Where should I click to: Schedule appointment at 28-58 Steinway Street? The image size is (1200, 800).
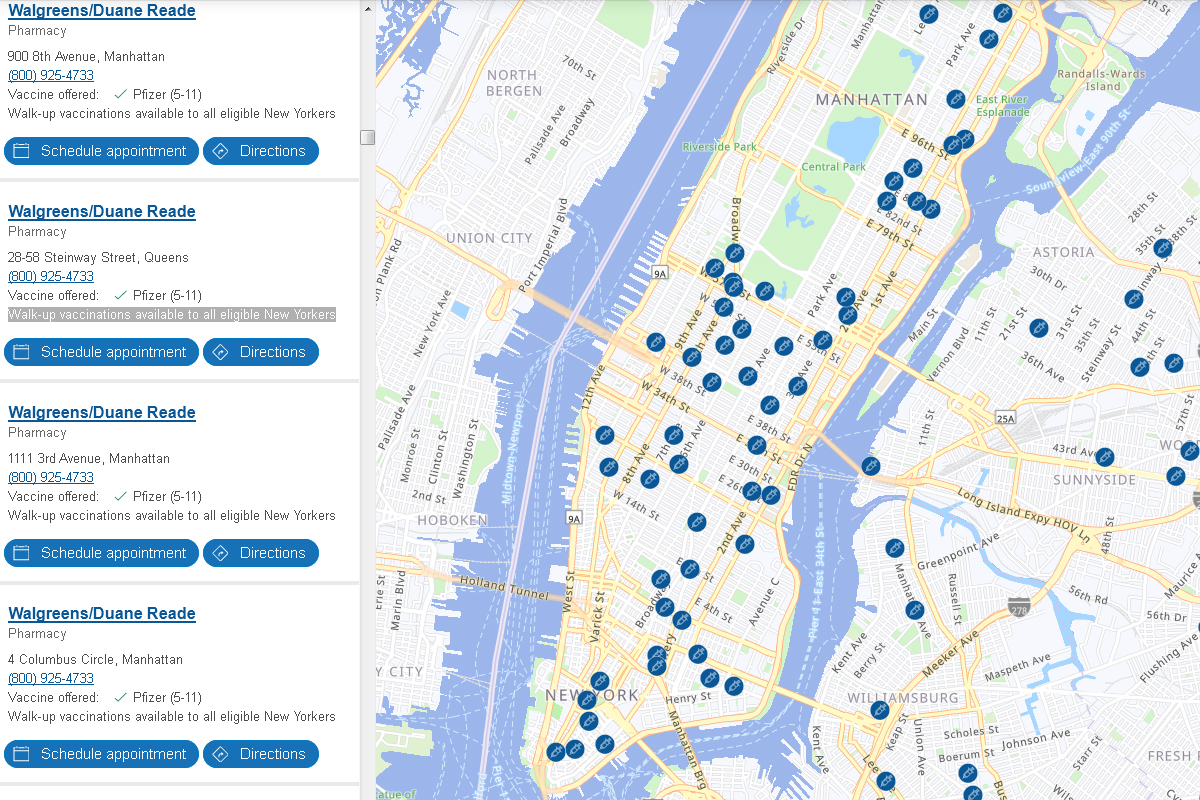101,352
